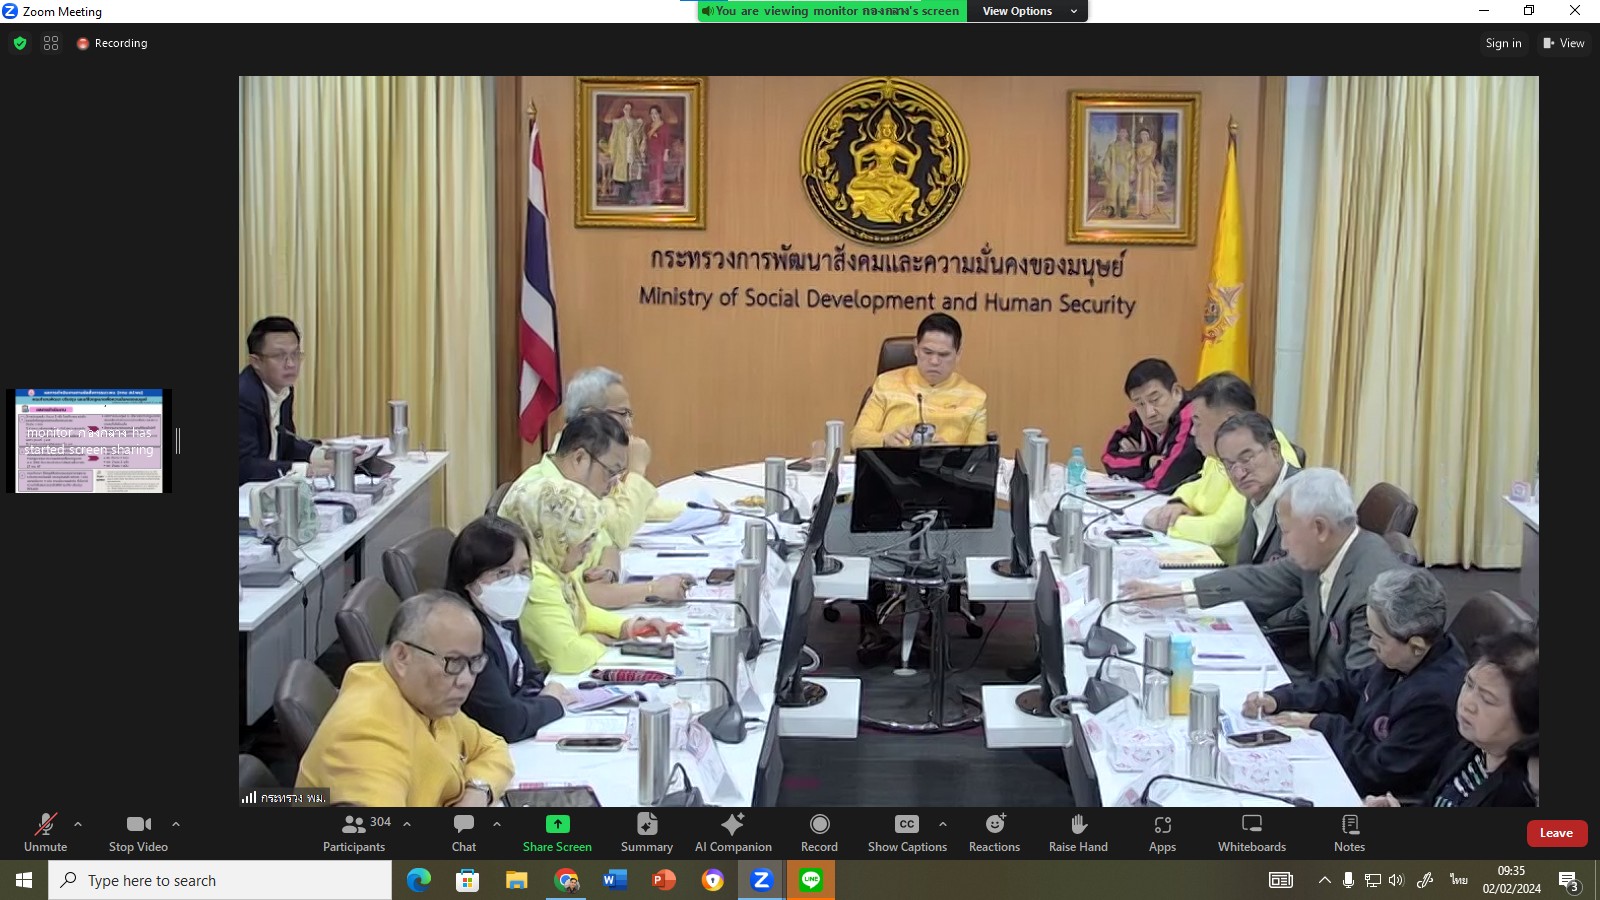1600x900 pixels.
Task: Open audio settings arrow beside Unmute
Action: (78, 824)
